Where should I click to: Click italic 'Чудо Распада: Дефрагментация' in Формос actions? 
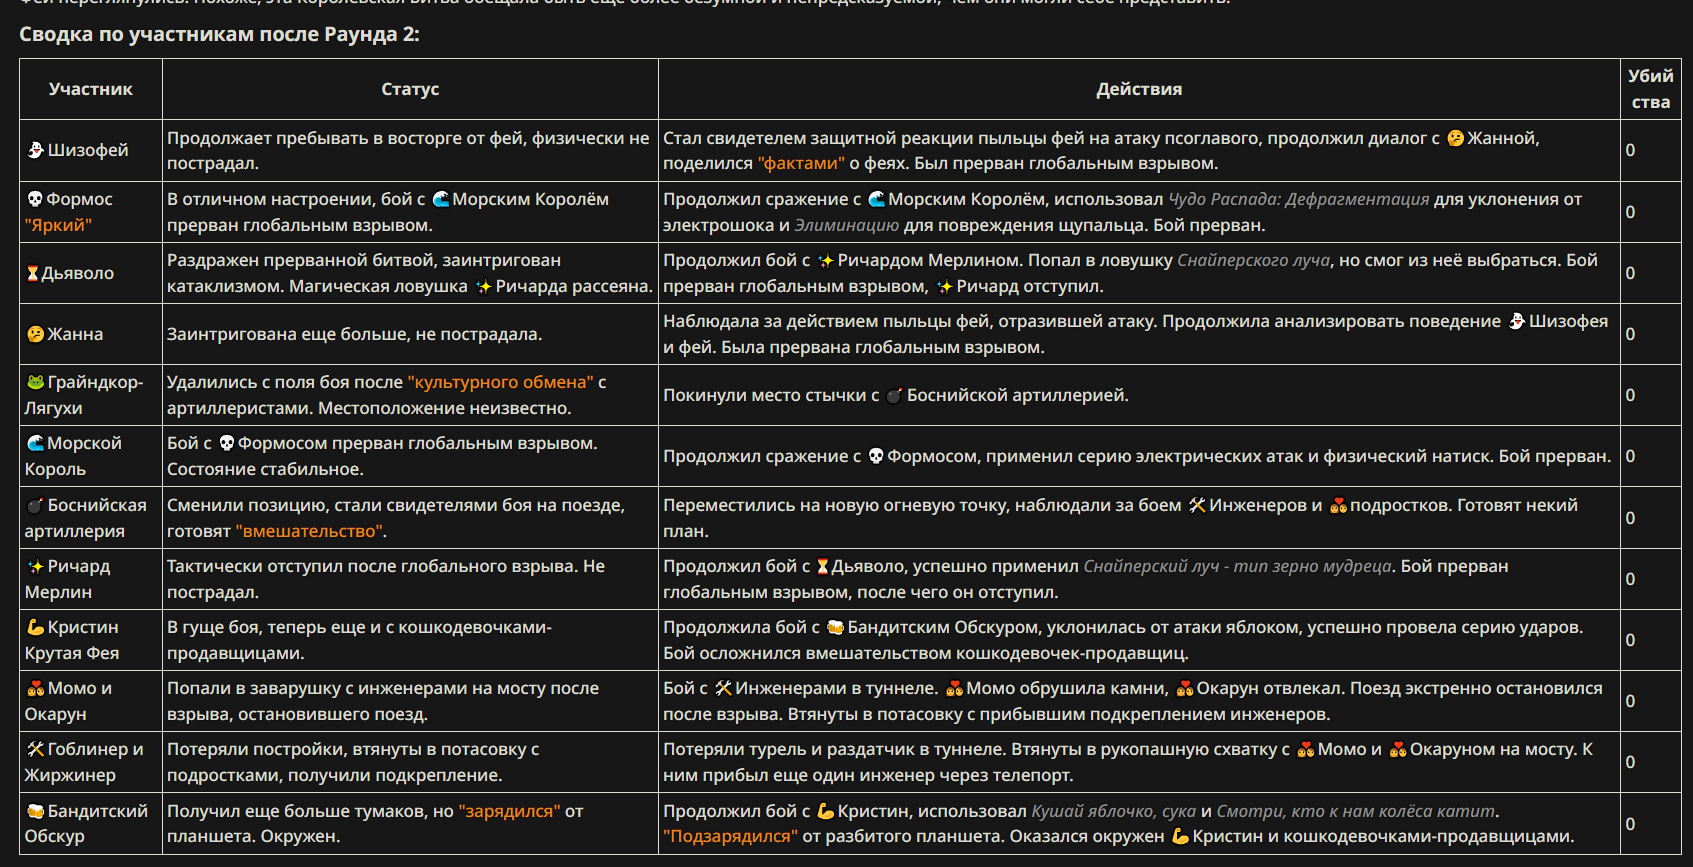pyautogui.click(x=1299, y=199)
